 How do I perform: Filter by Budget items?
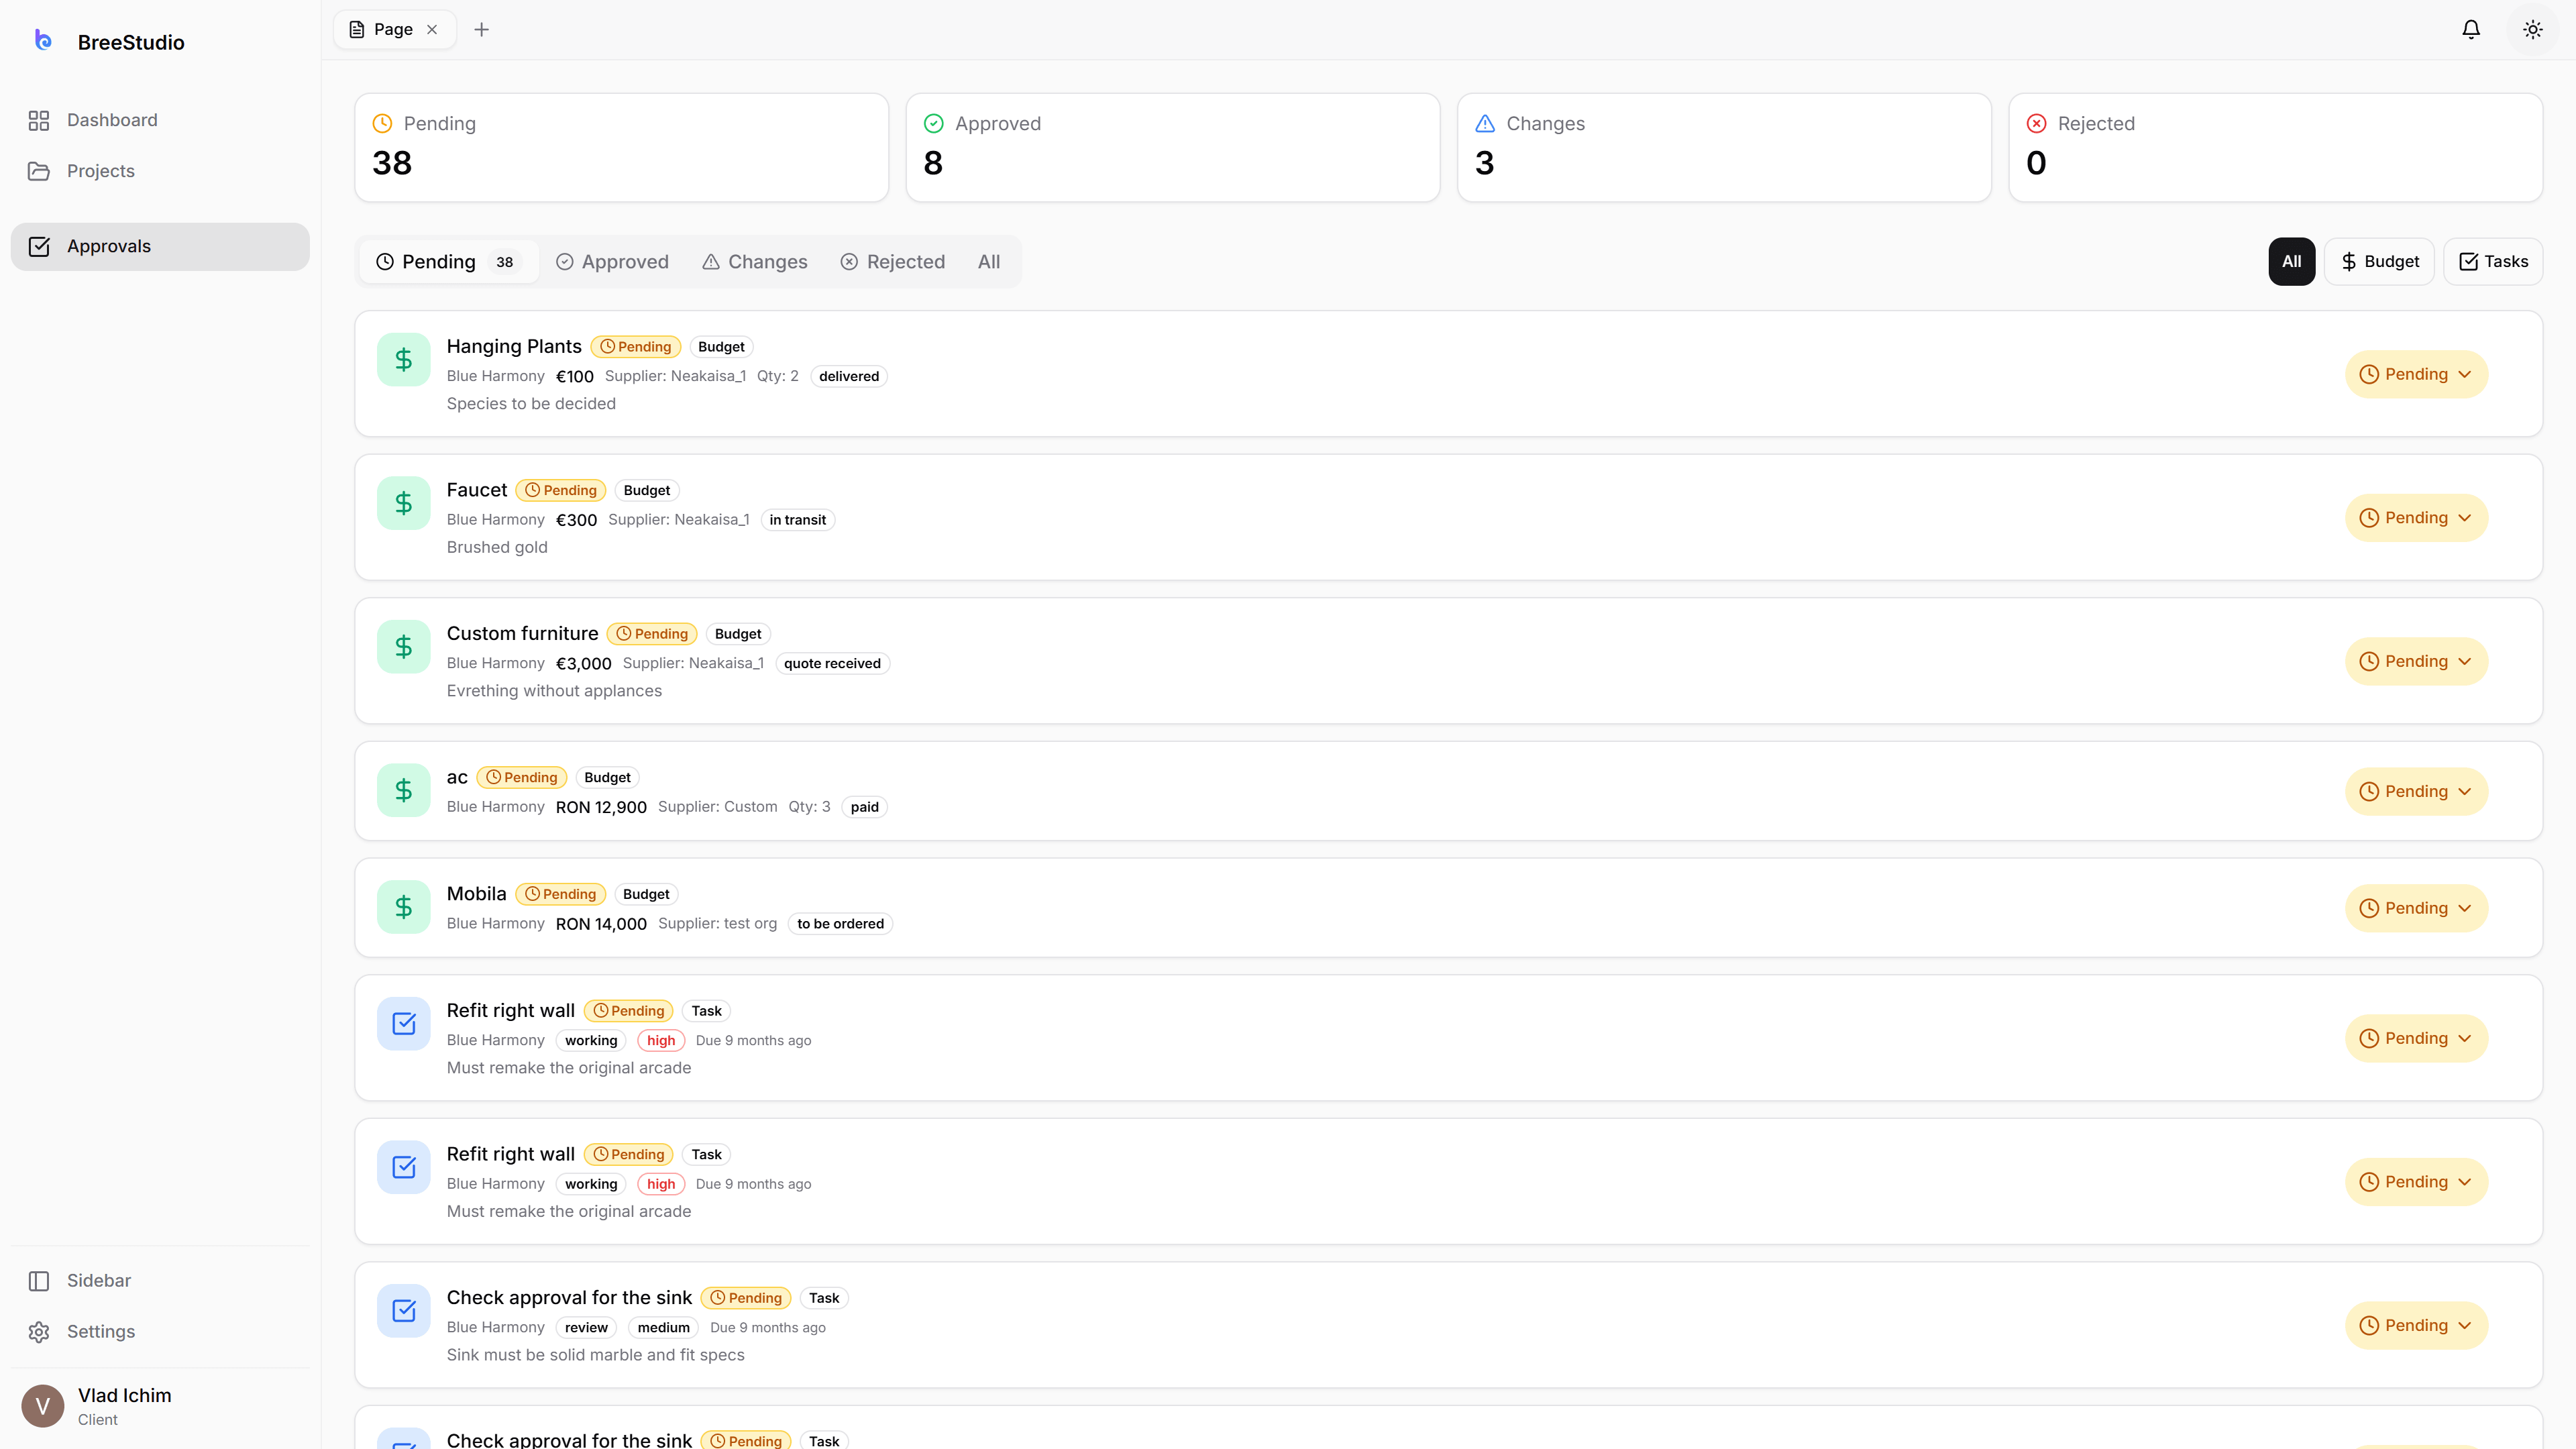pos(2379,261)
